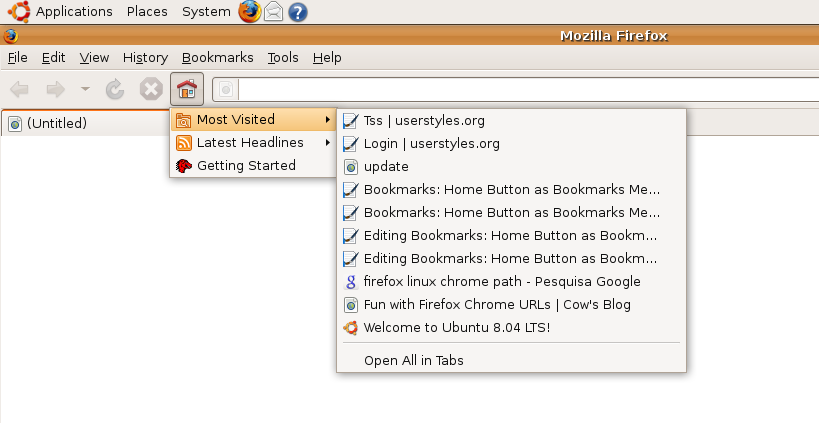
Task: Open the Tools menu
Action: pos(283,57)
